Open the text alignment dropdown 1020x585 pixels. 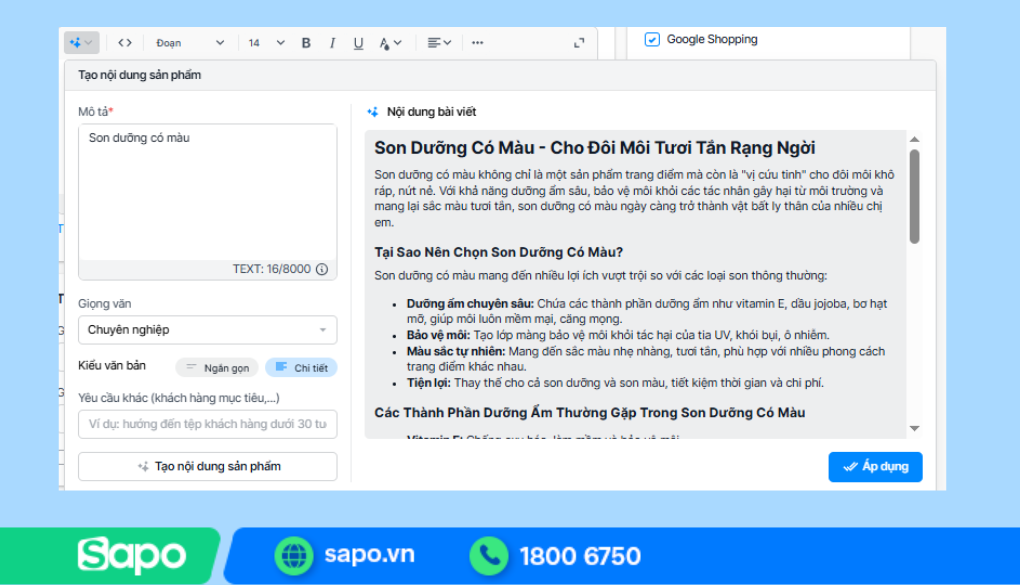click(438, 42)
